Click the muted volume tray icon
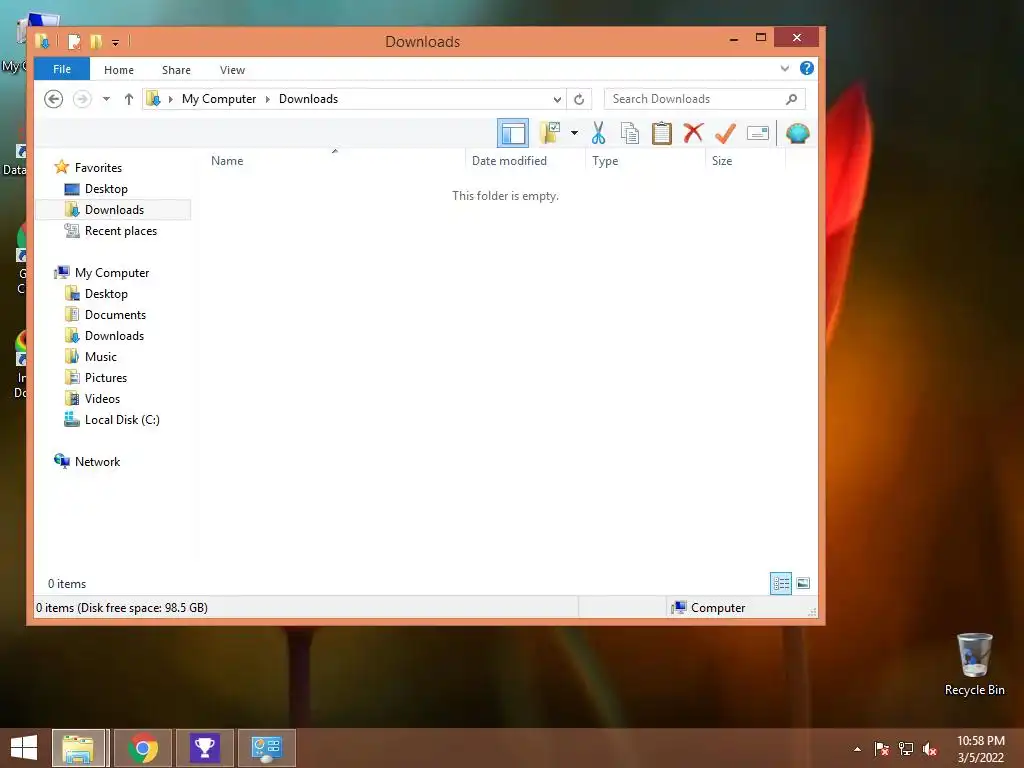The width and height of the screenshot is (1024, 768). pos(930,749)
